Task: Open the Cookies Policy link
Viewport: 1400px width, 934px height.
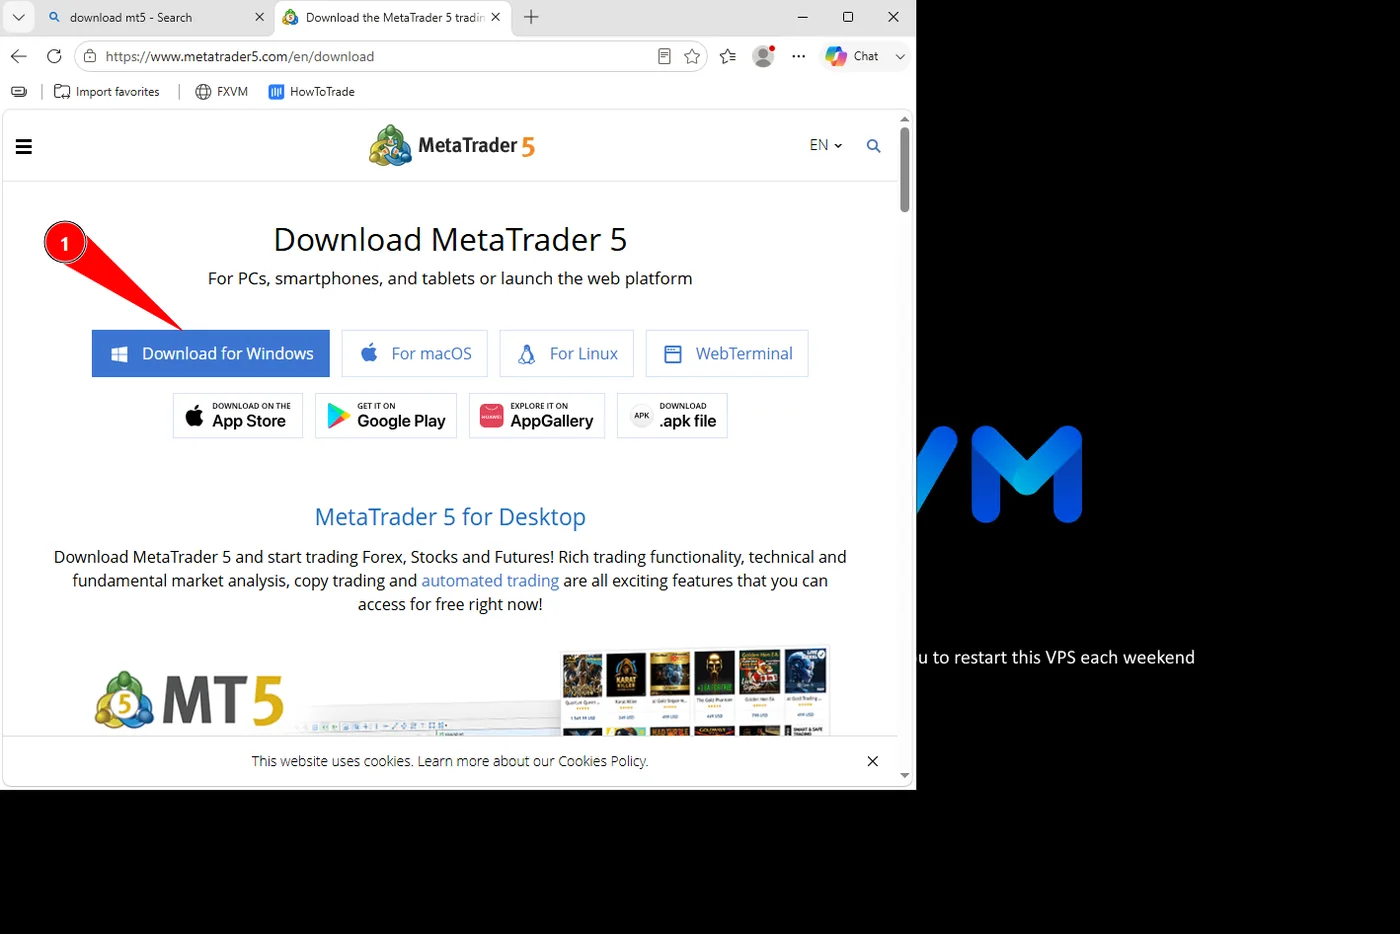Action: [602, 761]
